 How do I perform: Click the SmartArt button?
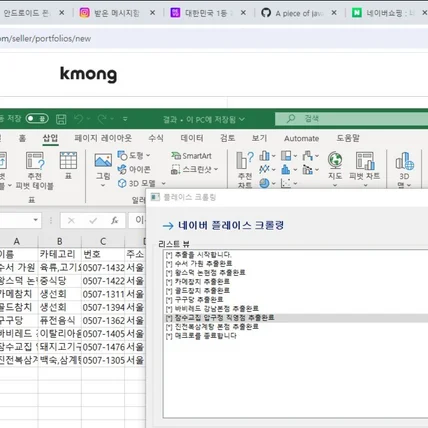point(191,156)
